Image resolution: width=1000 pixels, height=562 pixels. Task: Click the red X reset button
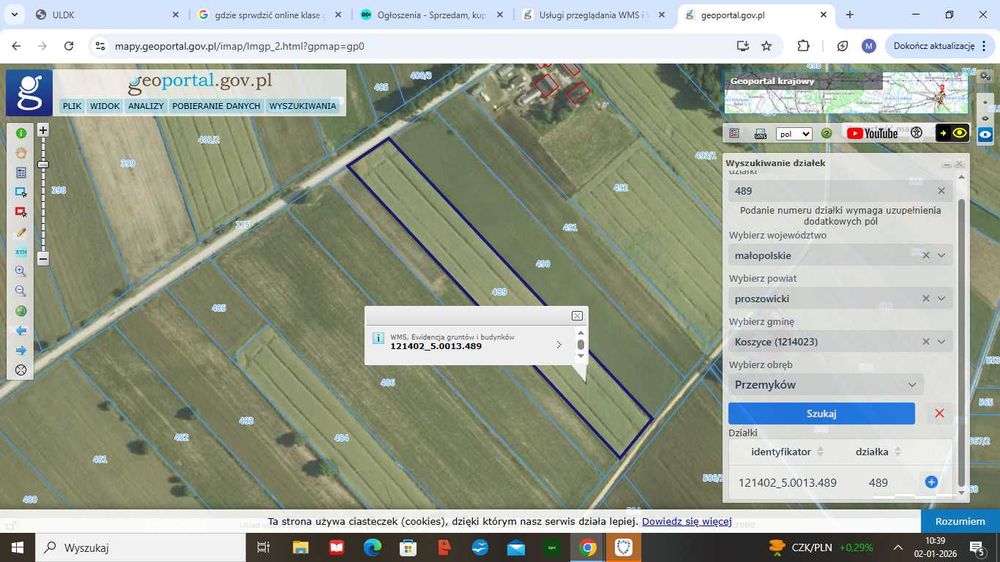(939, 413)
